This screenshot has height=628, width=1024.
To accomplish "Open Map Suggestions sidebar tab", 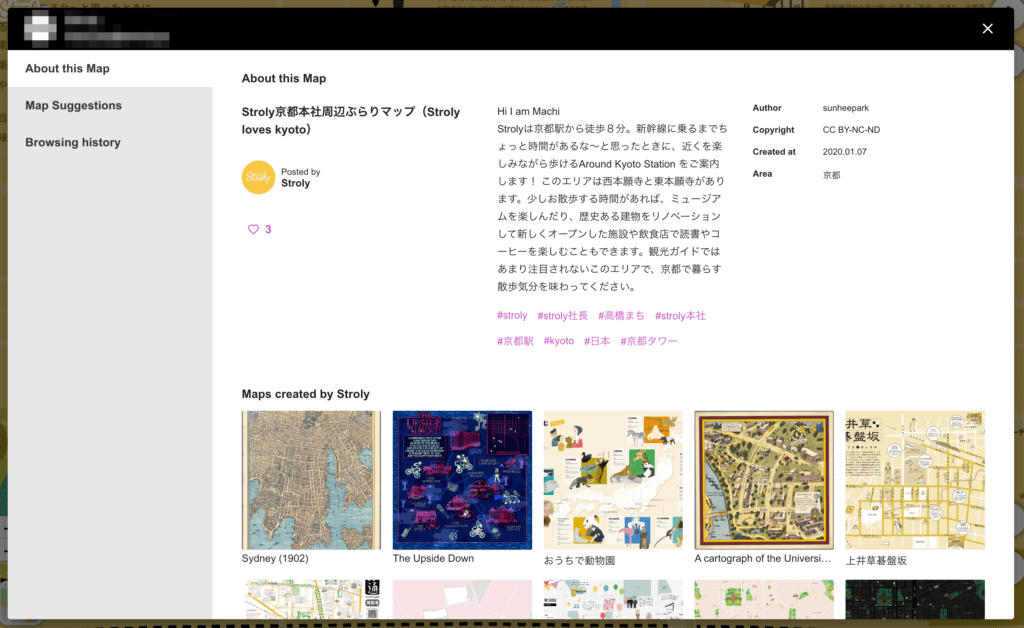I will [x=110, y=106].
